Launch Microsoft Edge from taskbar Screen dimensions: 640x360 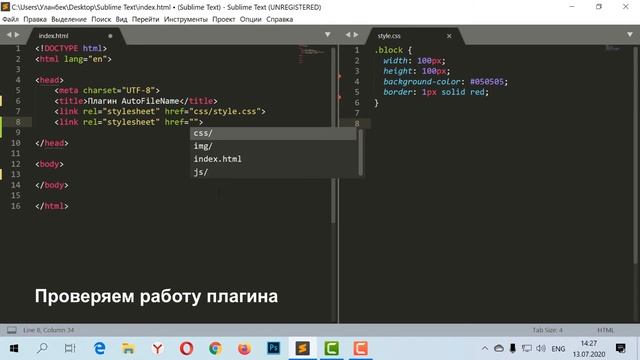pyautogui.click(x=99, y=348)
